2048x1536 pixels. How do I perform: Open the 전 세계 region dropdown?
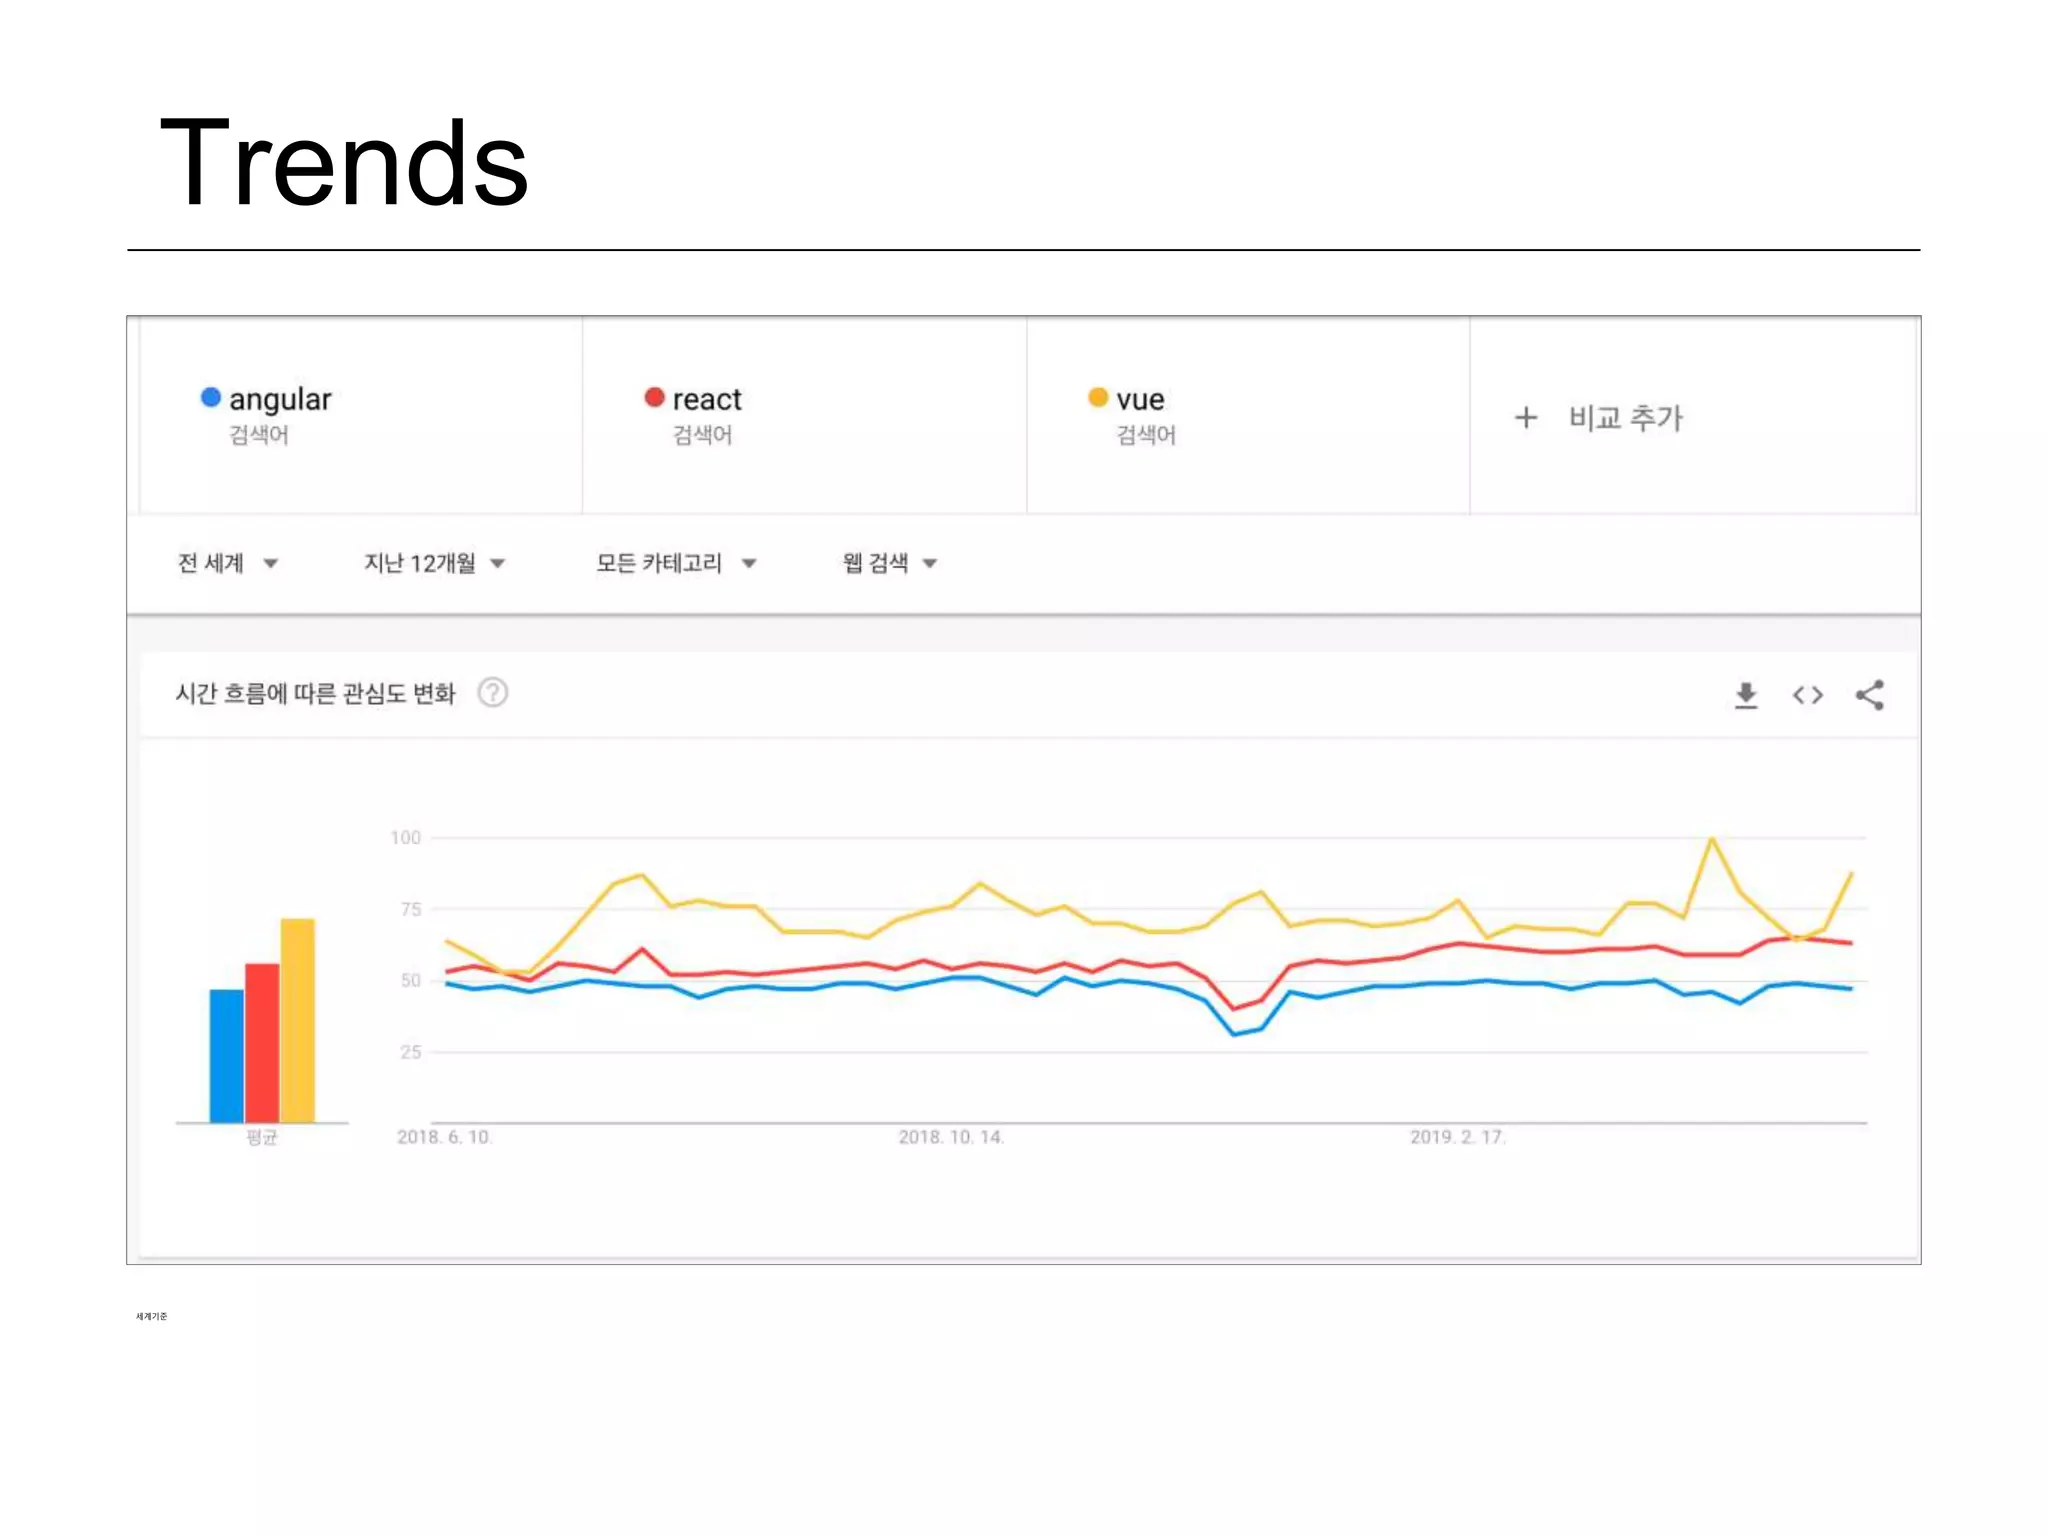[228, 563]
